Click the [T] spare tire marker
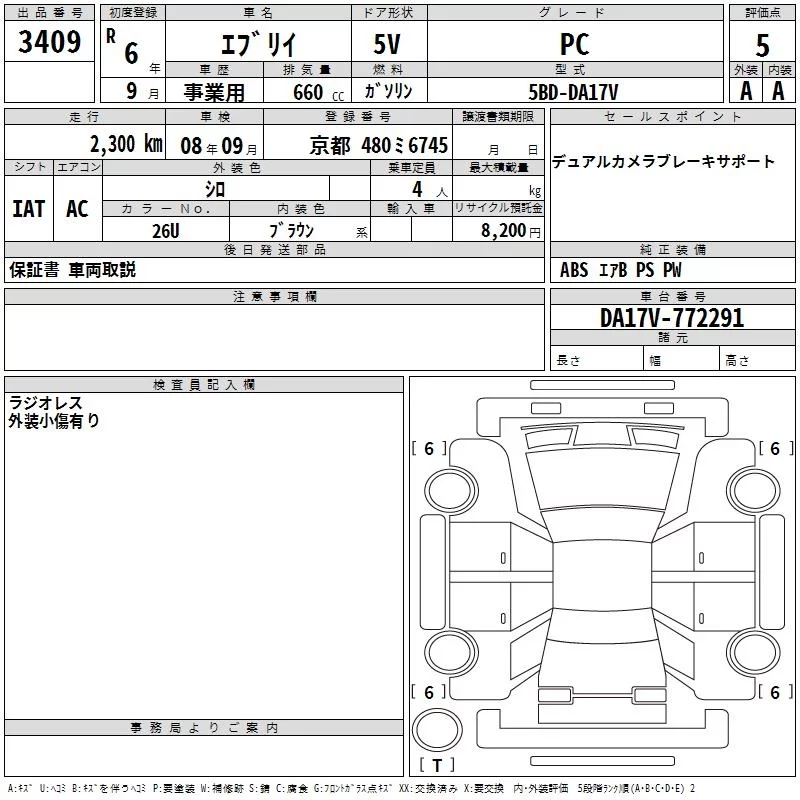 (437, 766)
